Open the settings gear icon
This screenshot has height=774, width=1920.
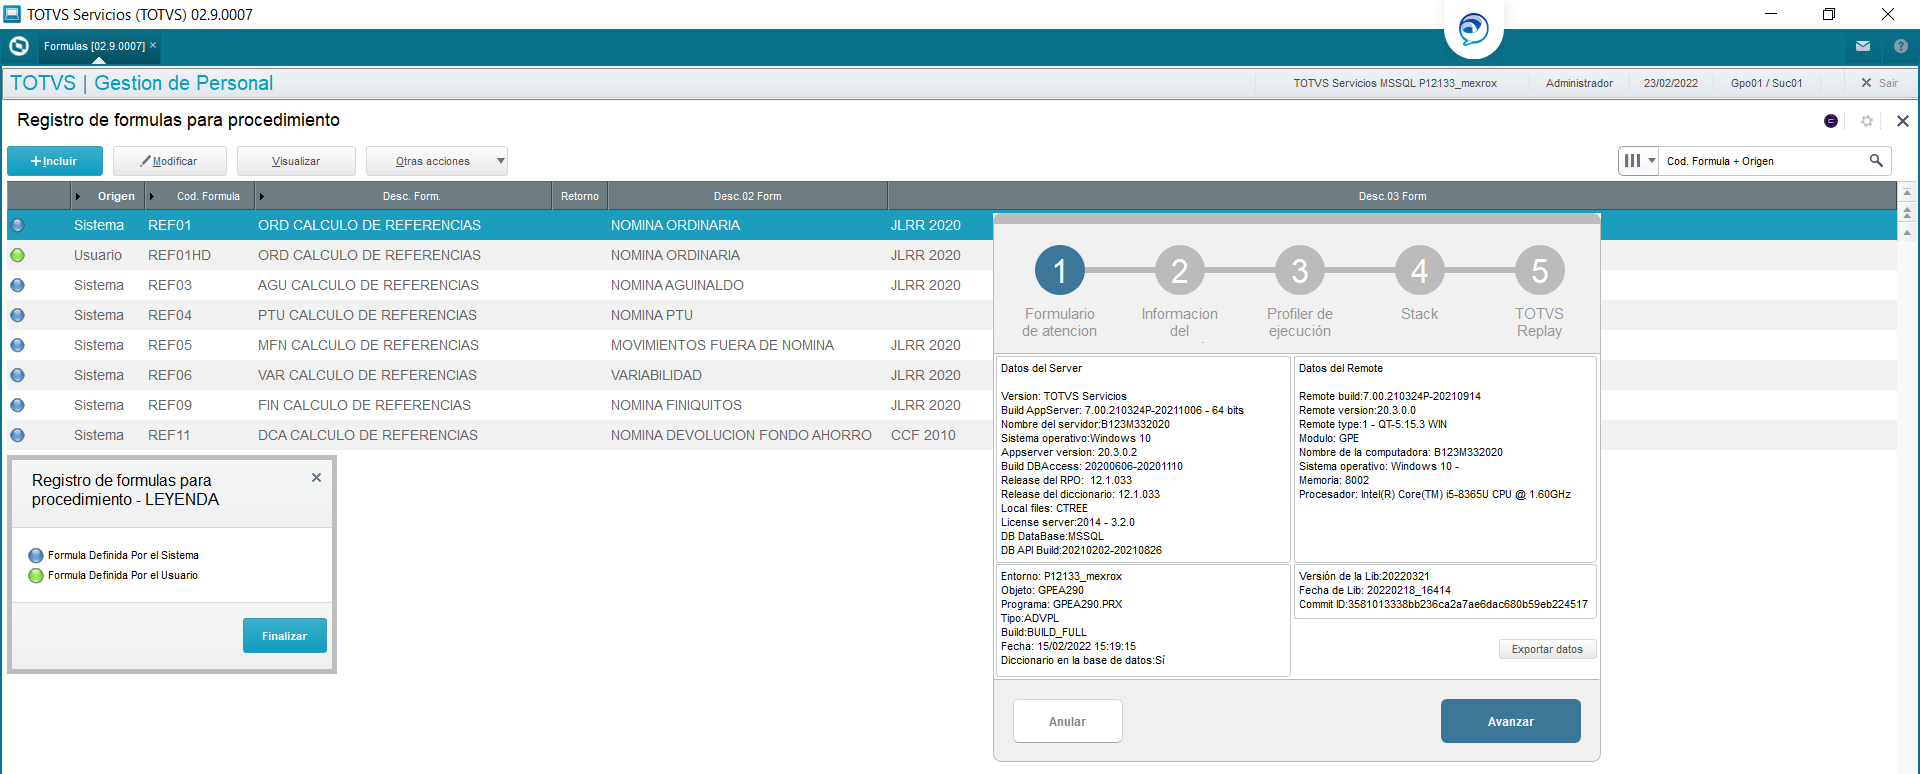click(1867, 121)
